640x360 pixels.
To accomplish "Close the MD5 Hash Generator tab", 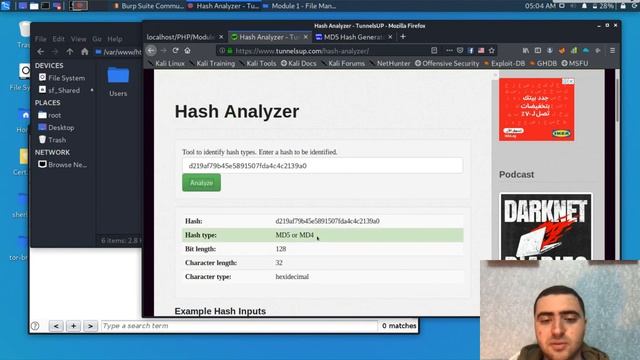I will click(390, 37).
